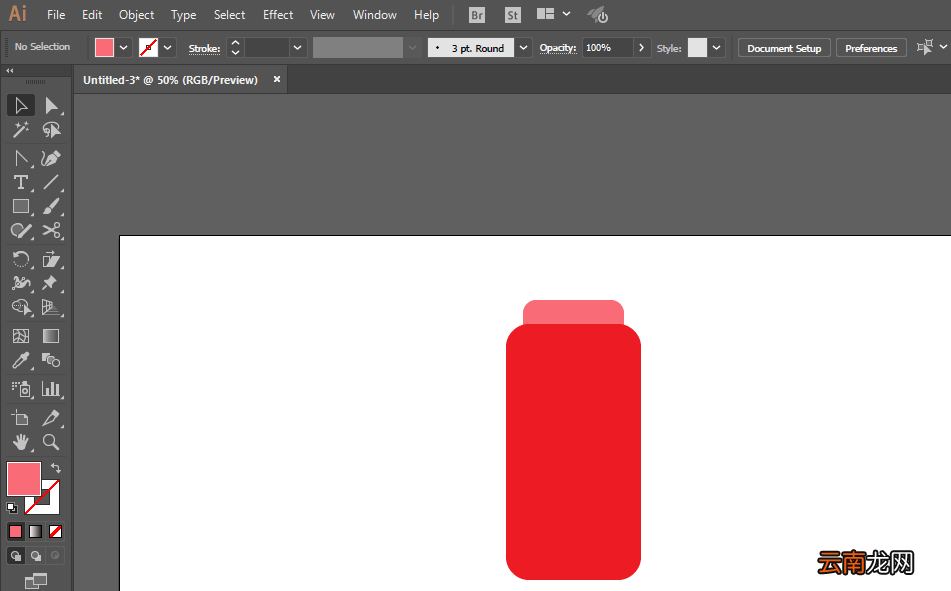This screenshot has width=951, height=591.
Task: Select the Shape Builder tool
Action: [x=21, y=307]
